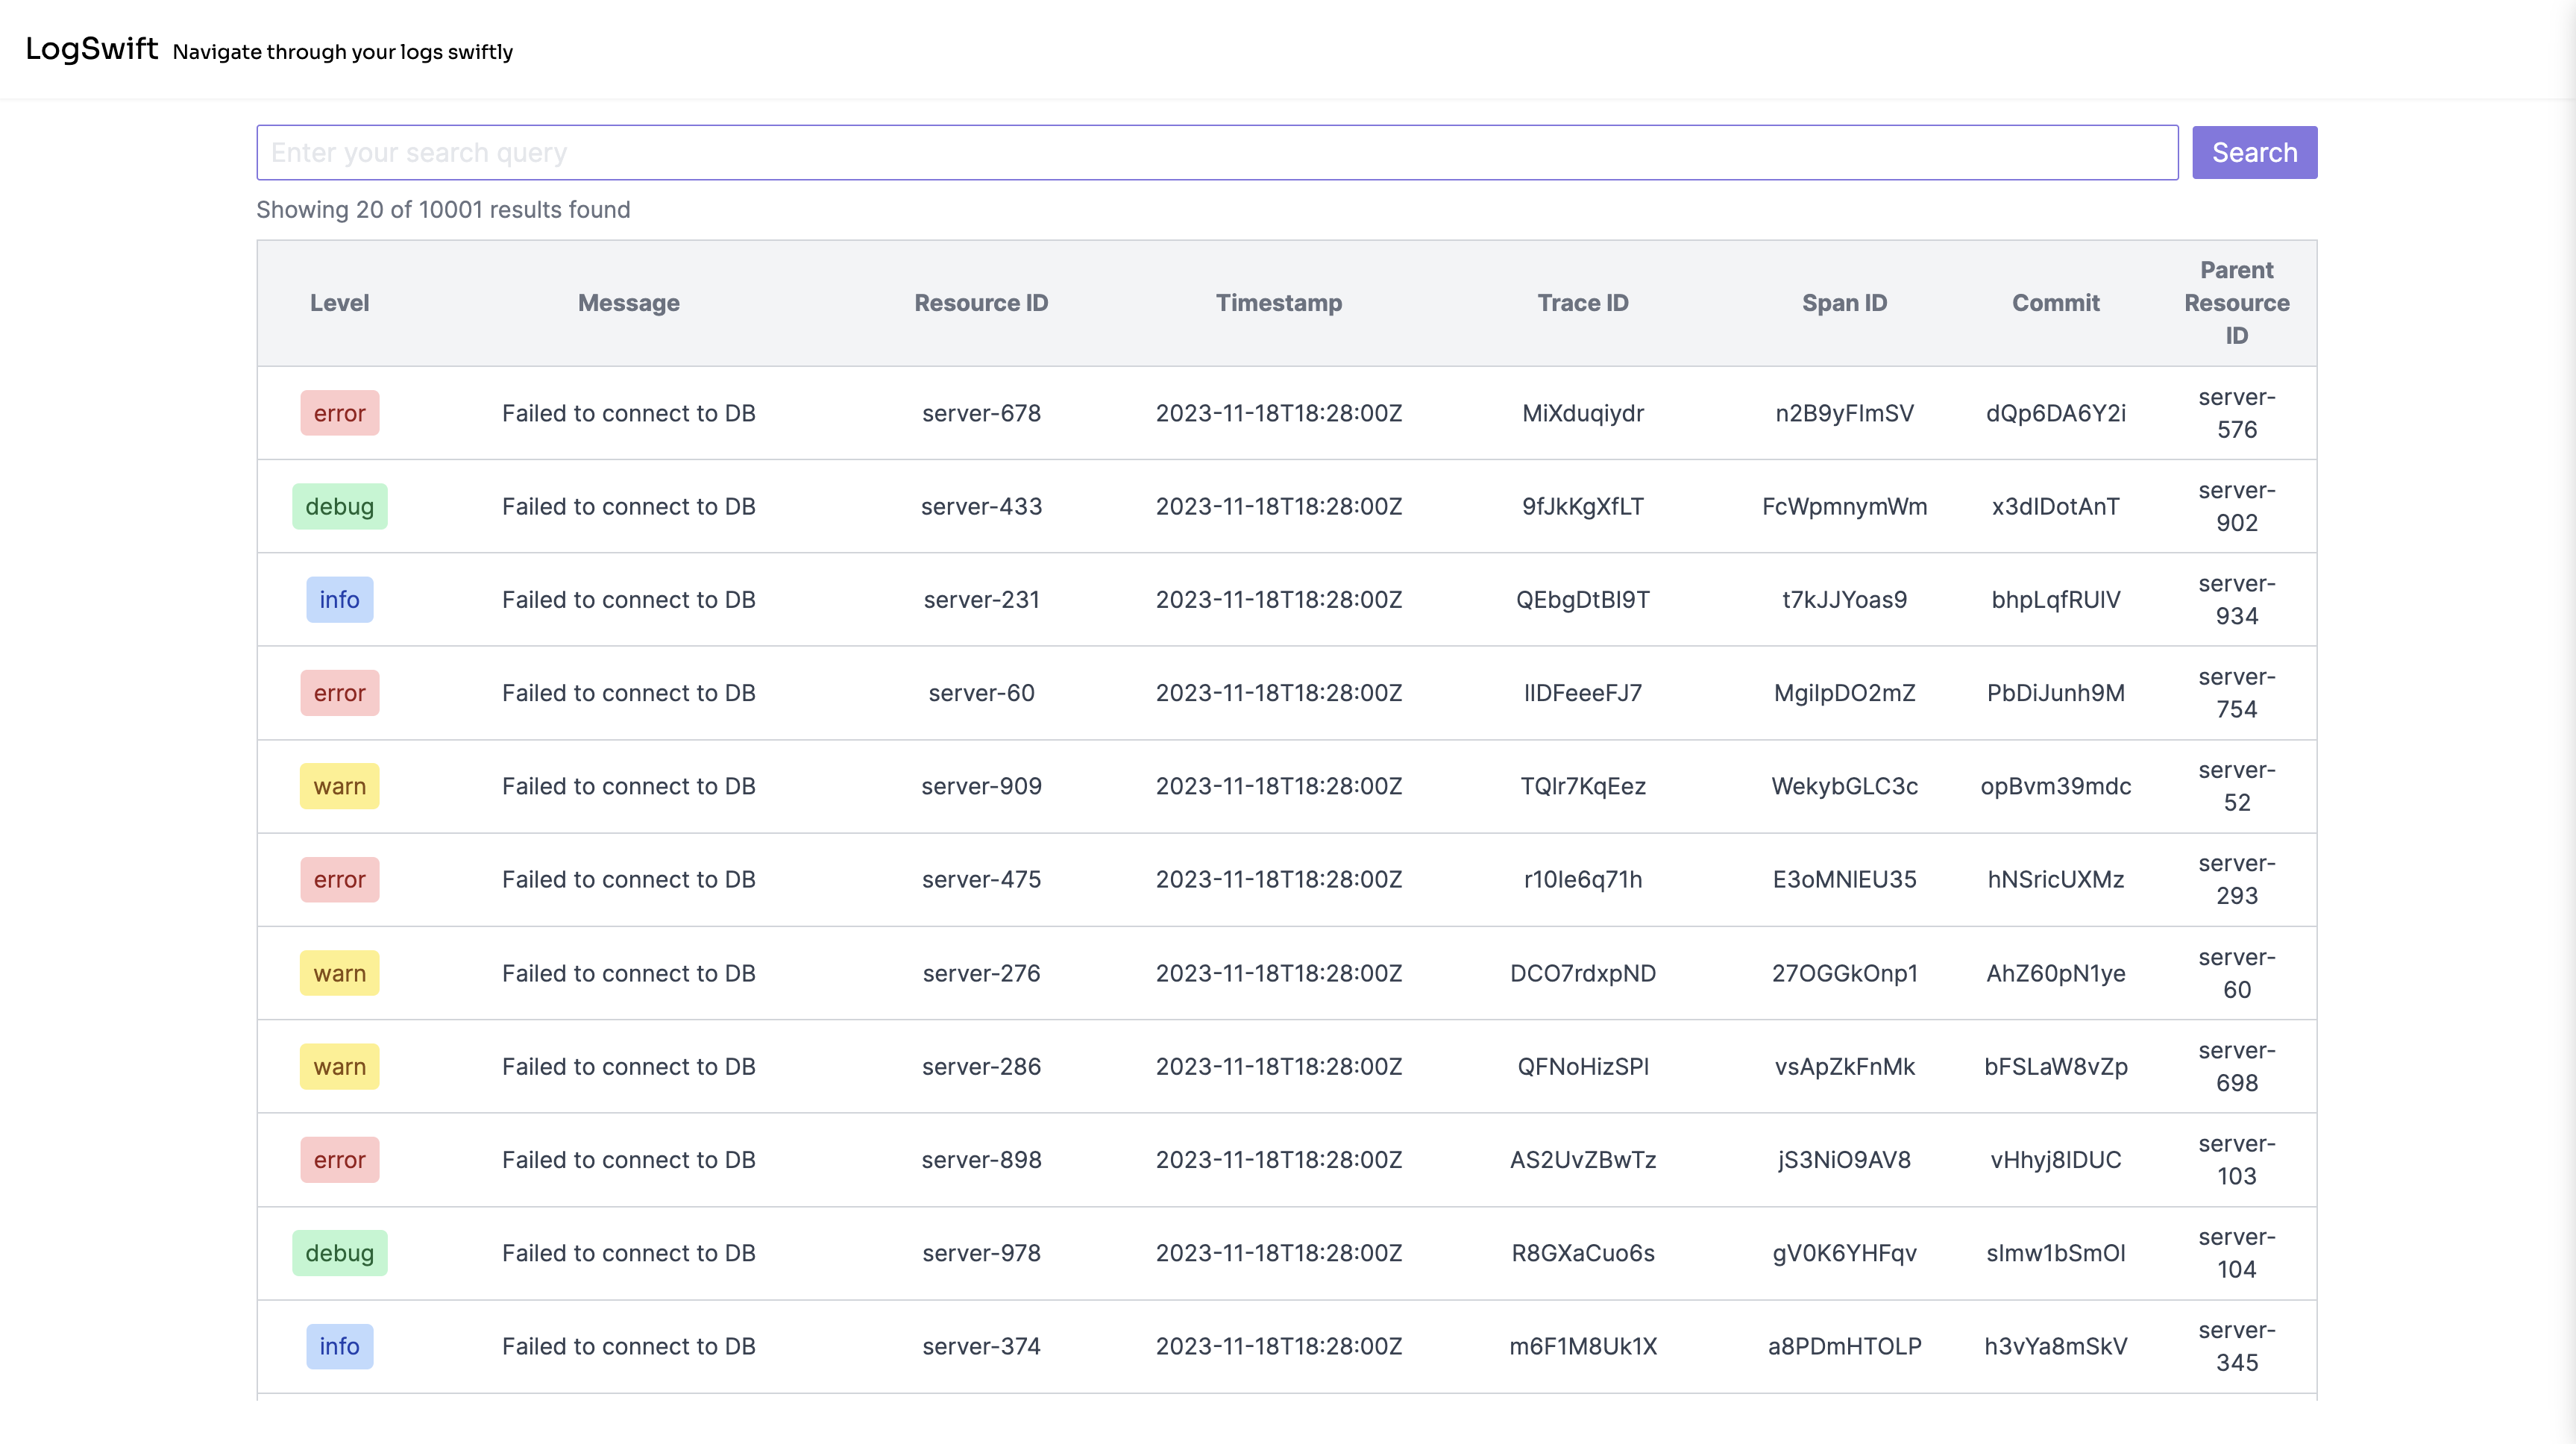Select commit dQp6DA6Y2i
The image size is (2576, 1444).
coord(2055,413)
